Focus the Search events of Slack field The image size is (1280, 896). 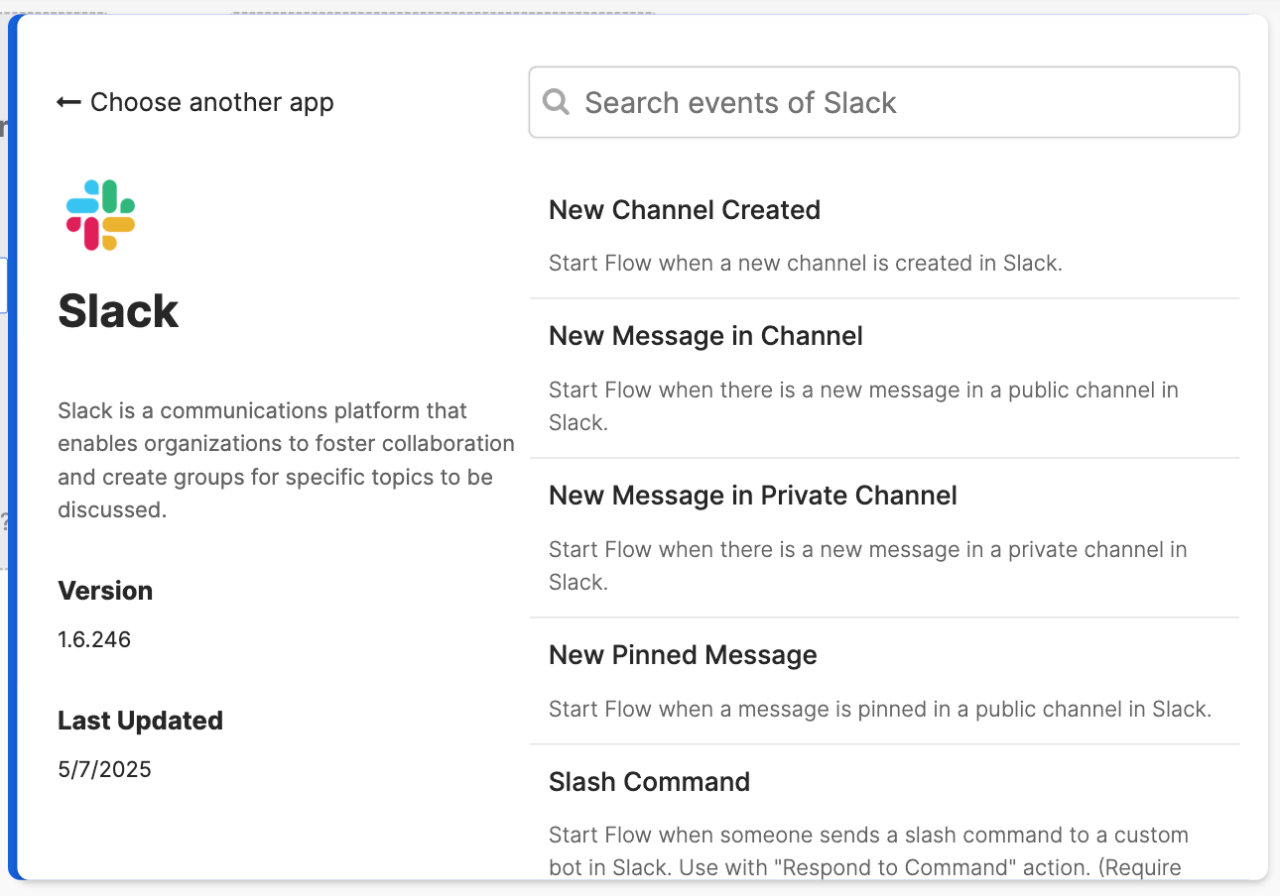pos(884,102)
